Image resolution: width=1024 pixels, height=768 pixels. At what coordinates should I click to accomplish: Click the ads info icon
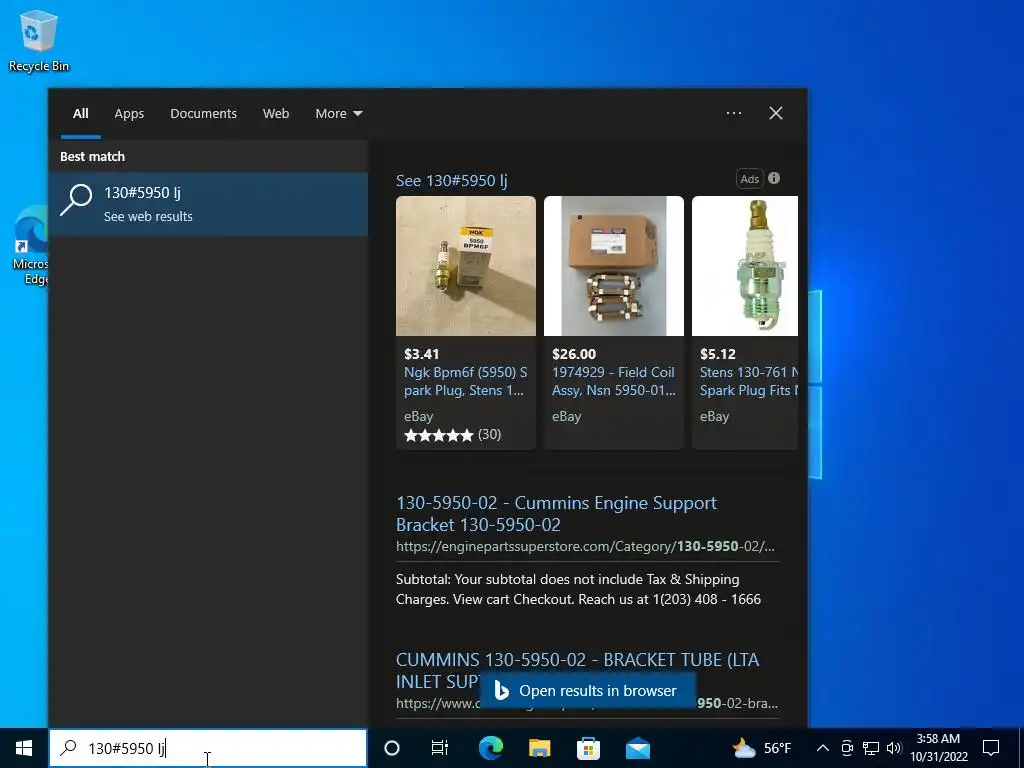pyautogui.click(x=774, y=178)
